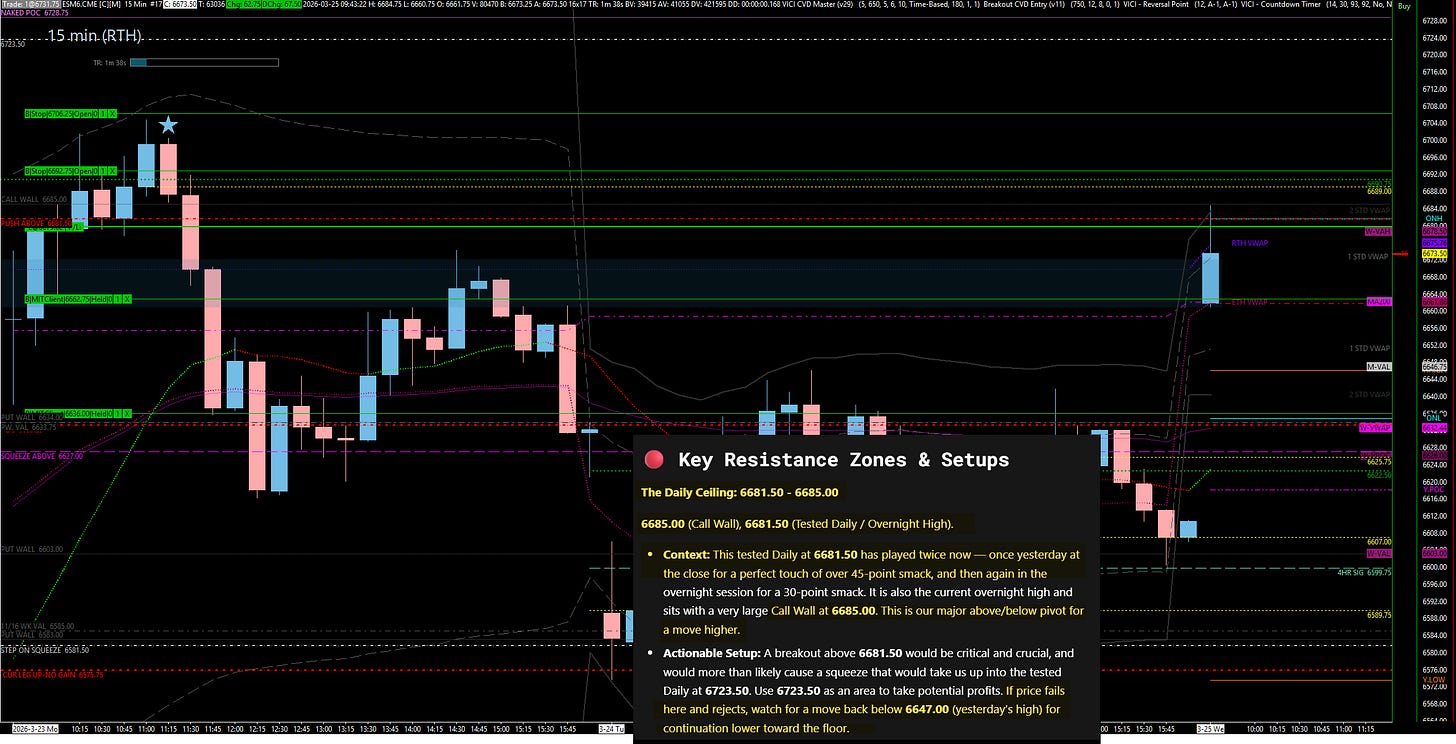The width and height of the screenshot is (1456, 744).
Task: Click the 12:15 time axis label
Action: pos(258,730)
